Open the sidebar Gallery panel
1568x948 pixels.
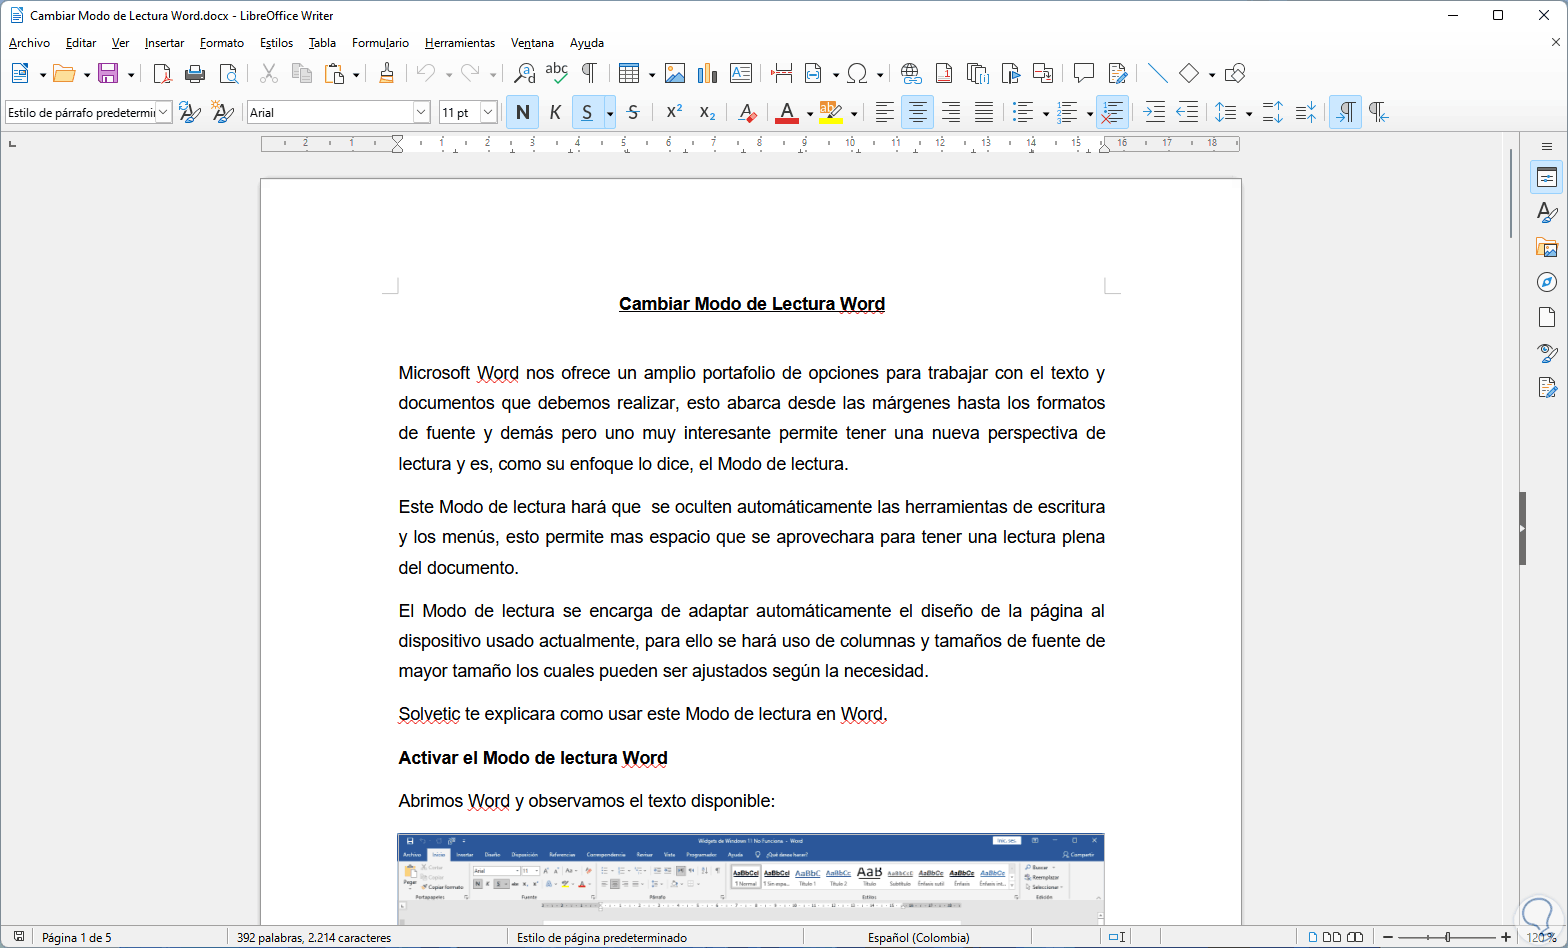pyautogui.click(x=1547, y=247)
